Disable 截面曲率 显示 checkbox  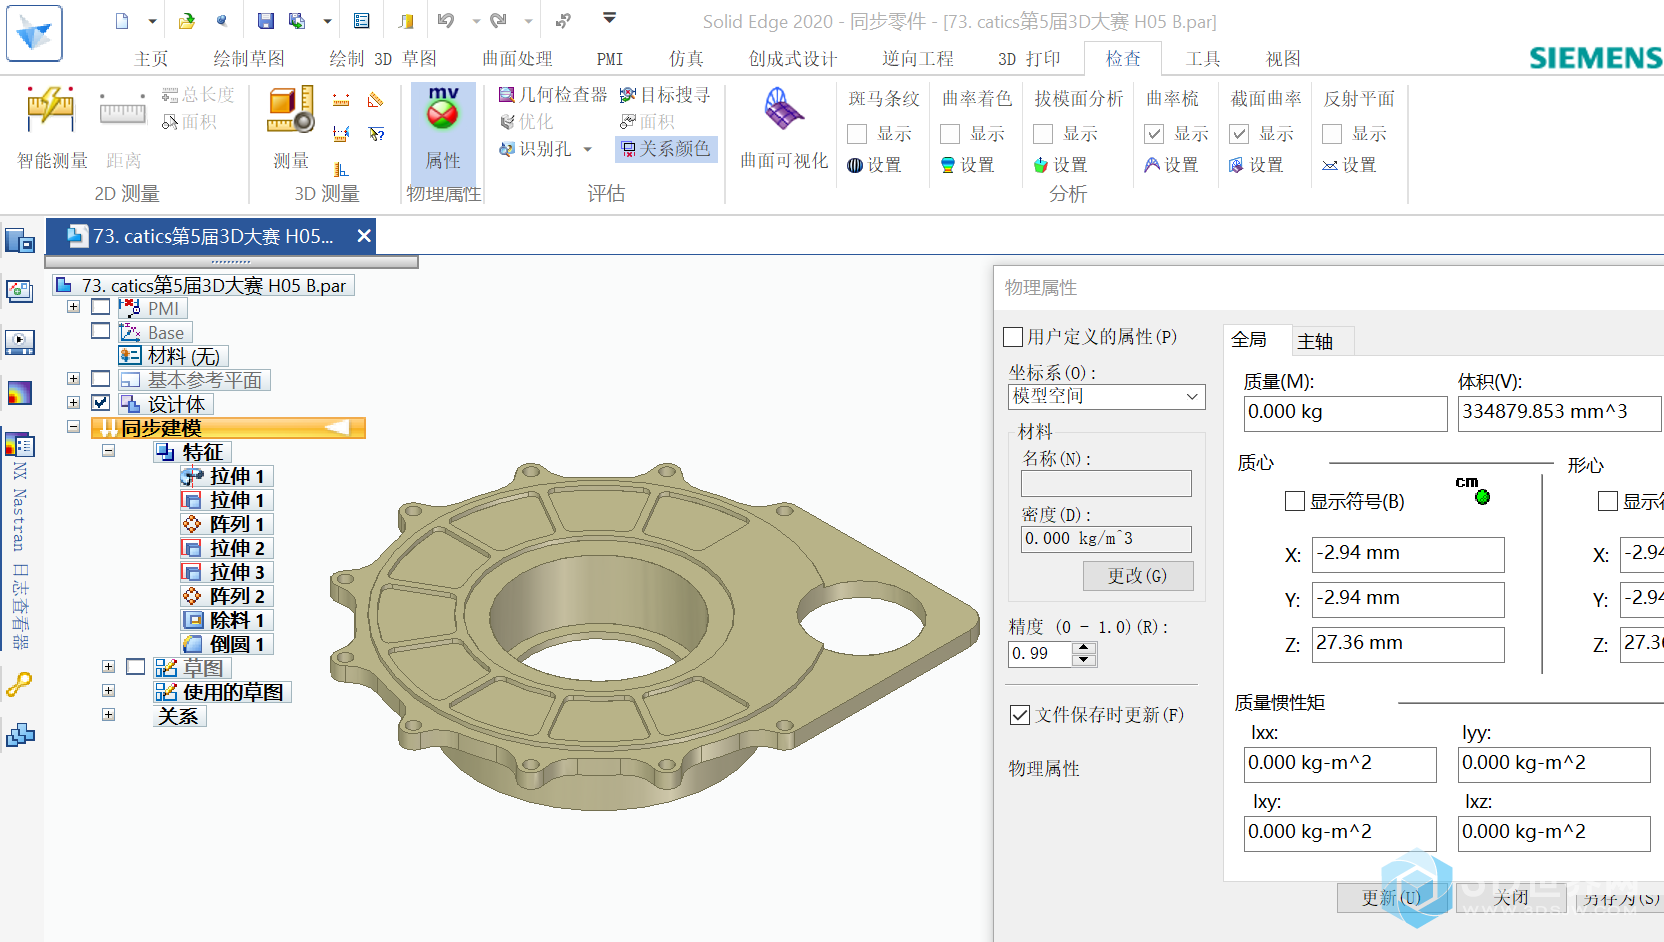click(x=1239, y=134)
